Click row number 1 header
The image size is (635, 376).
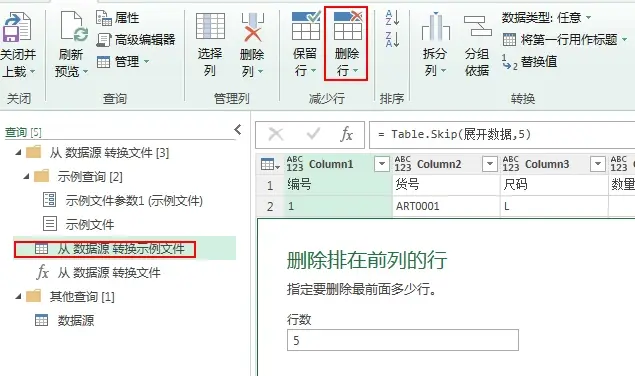click(x=270, y=186)
